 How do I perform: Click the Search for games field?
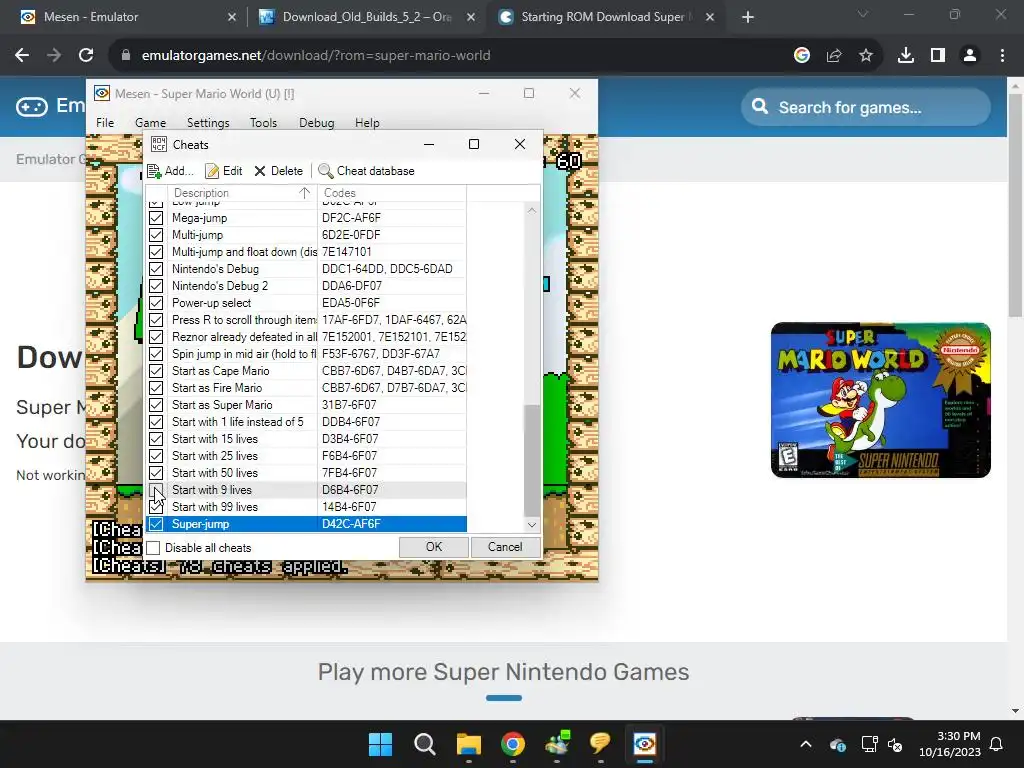tap(865, 107)
